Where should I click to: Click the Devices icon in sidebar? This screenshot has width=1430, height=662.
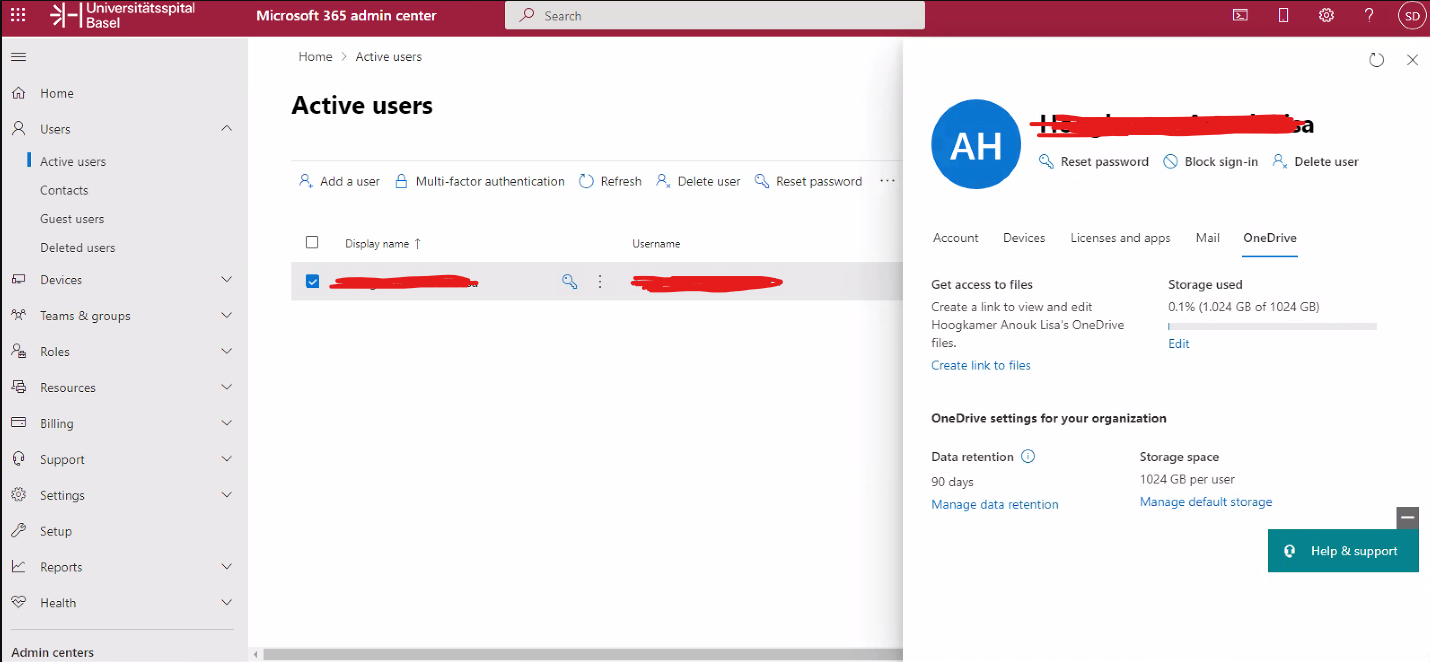coord(18,280)
